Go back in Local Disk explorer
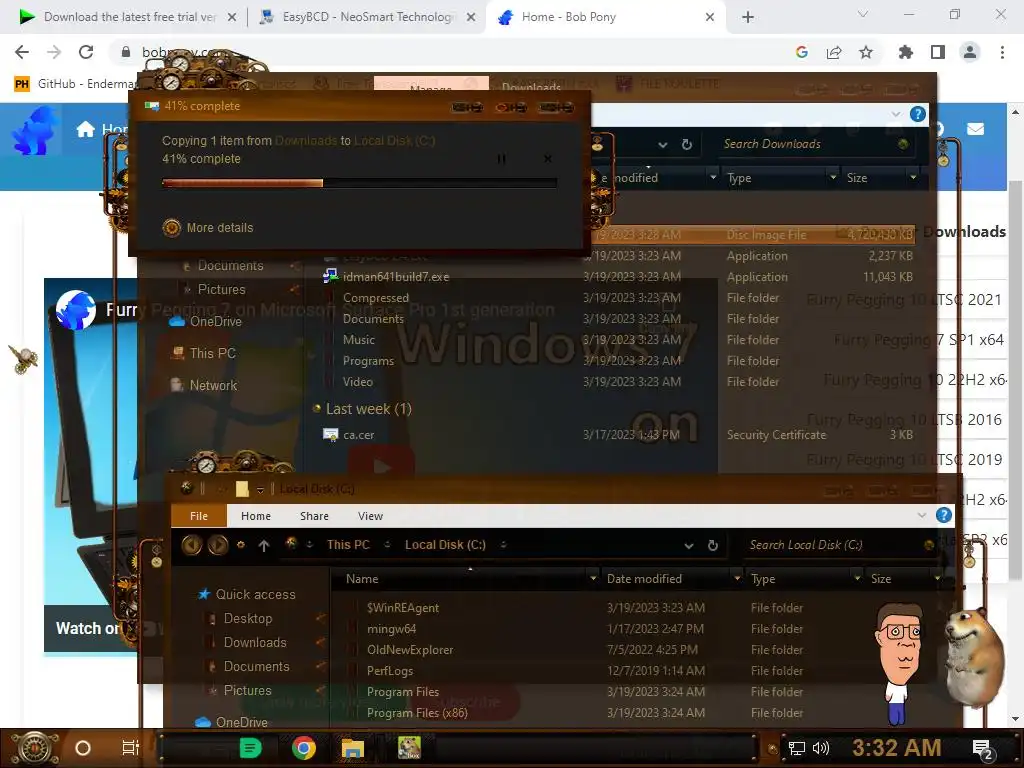The image size is (1024, 768). [x=191, y=545]
